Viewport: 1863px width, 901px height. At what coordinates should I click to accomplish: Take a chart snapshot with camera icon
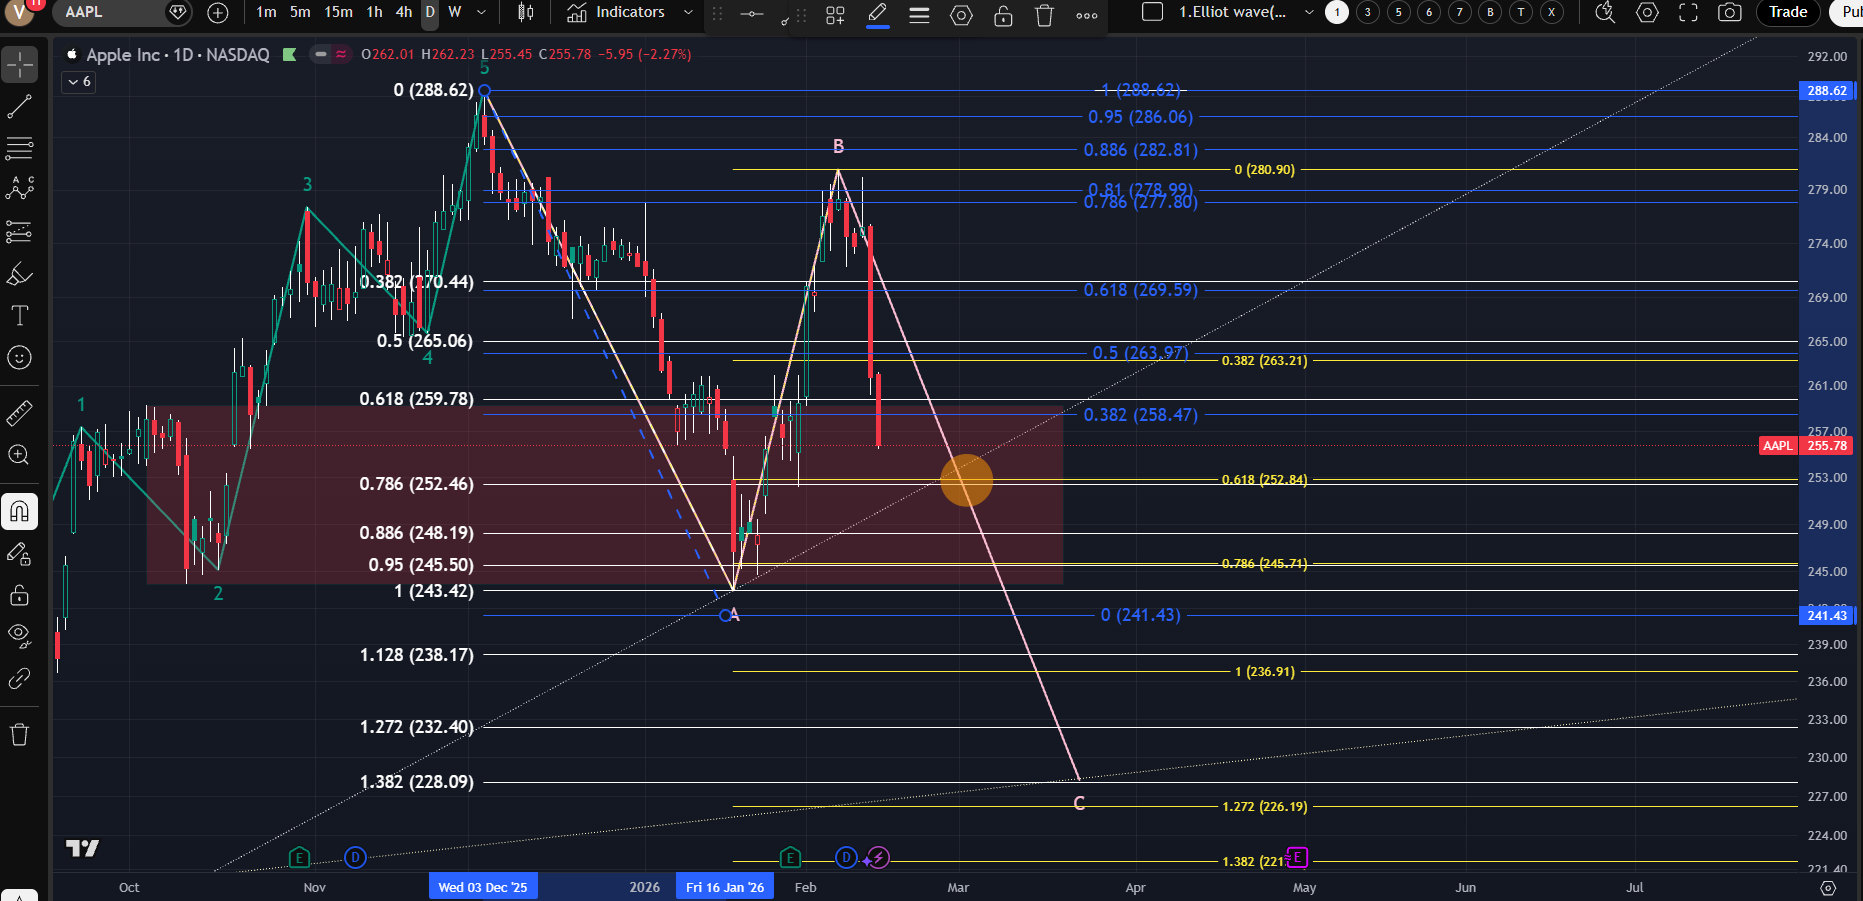coord(1729,13)
